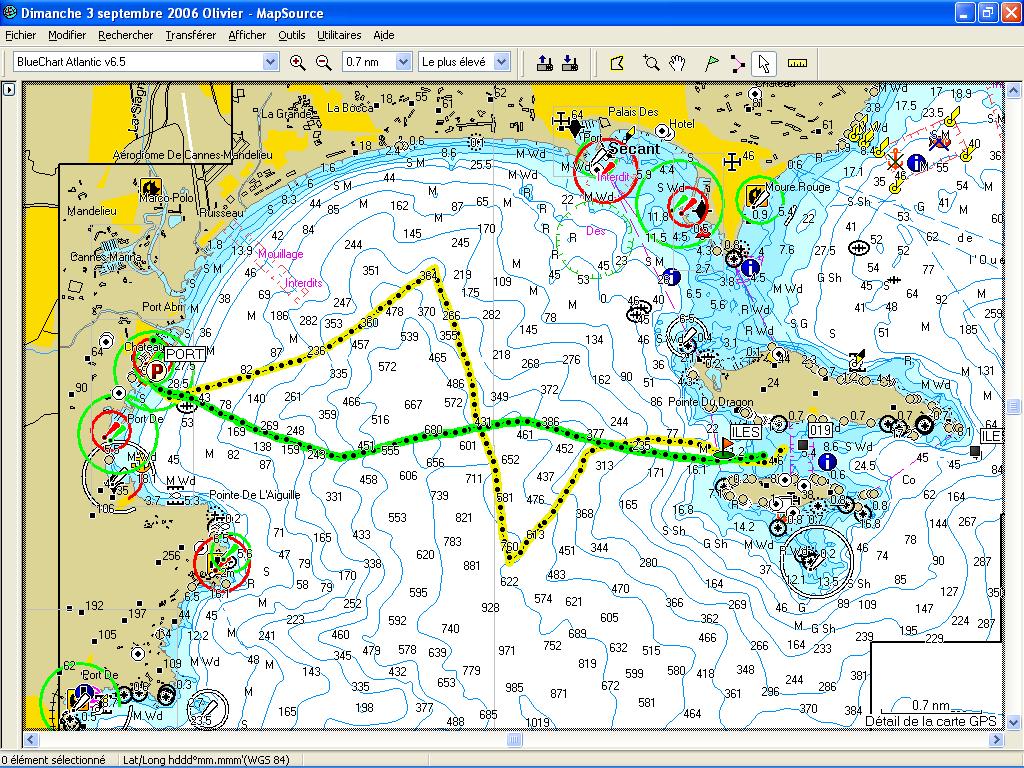
Task: Click the horizontal scrollbar left arrow
Action: coord(31,740)
